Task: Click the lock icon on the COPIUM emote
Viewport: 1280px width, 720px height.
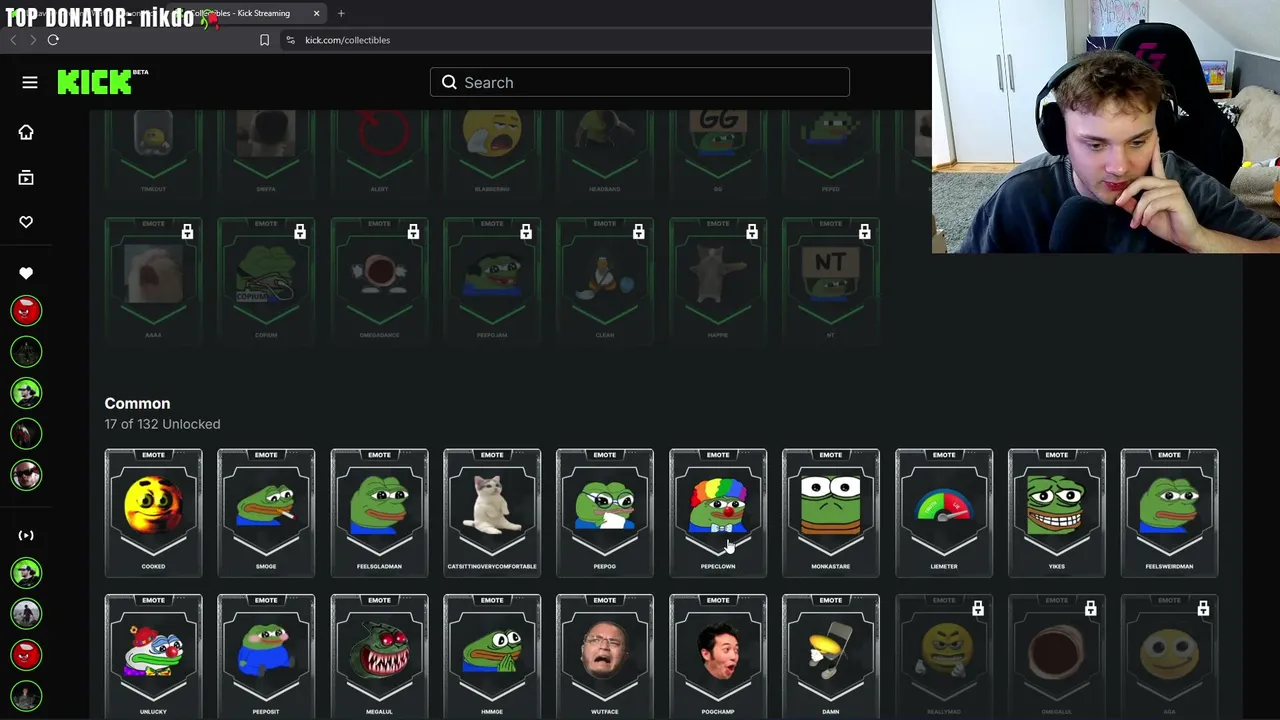Action: point(300,232)
